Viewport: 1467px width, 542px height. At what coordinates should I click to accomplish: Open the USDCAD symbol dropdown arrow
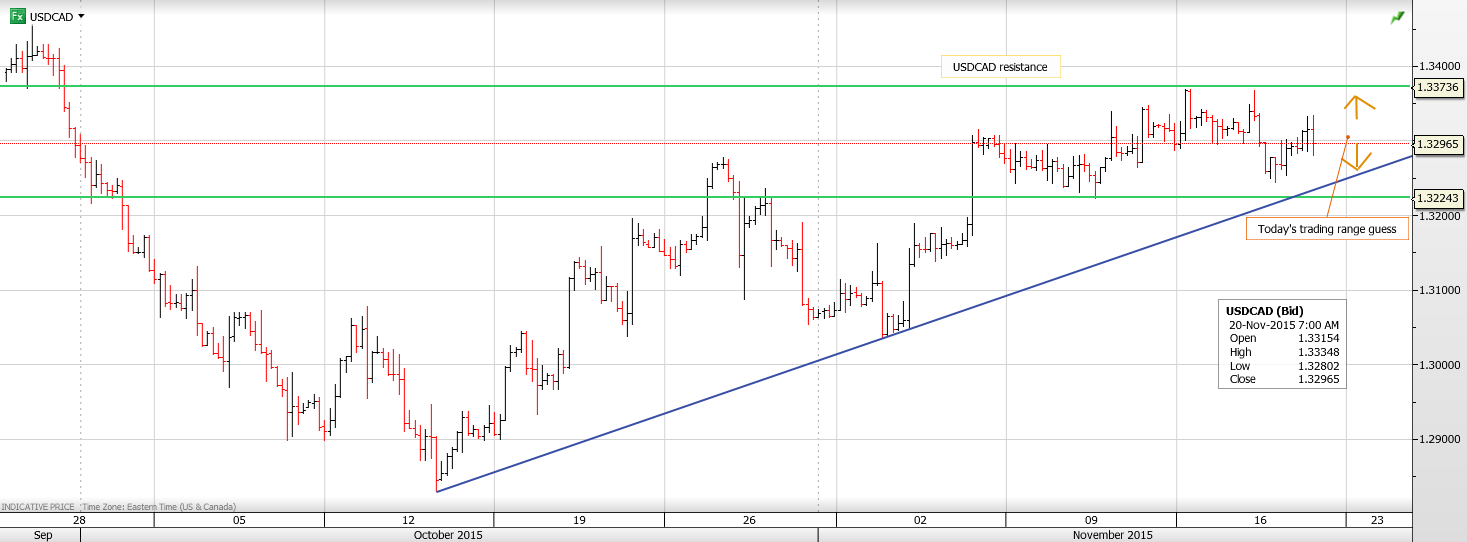tap(81, 16)
